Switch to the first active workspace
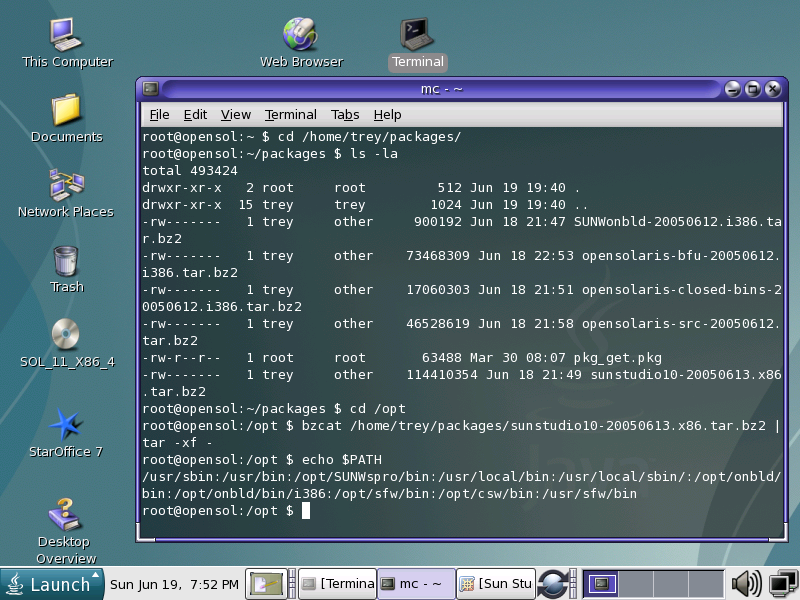The height and width of the screenshot is (600, 800). (x=601, y=583)
